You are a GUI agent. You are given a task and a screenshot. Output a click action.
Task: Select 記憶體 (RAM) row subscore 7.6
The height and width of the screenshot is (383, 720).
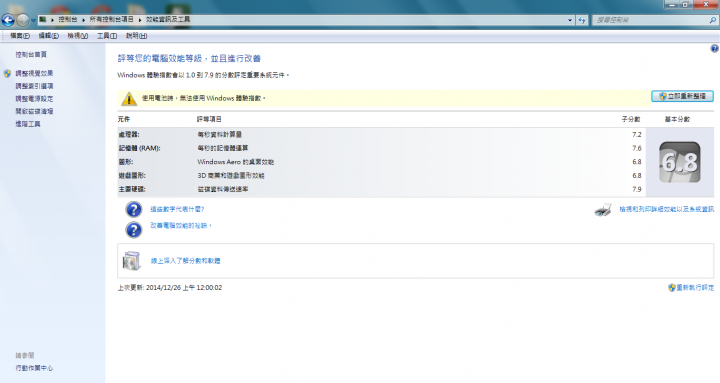(636, 148)
